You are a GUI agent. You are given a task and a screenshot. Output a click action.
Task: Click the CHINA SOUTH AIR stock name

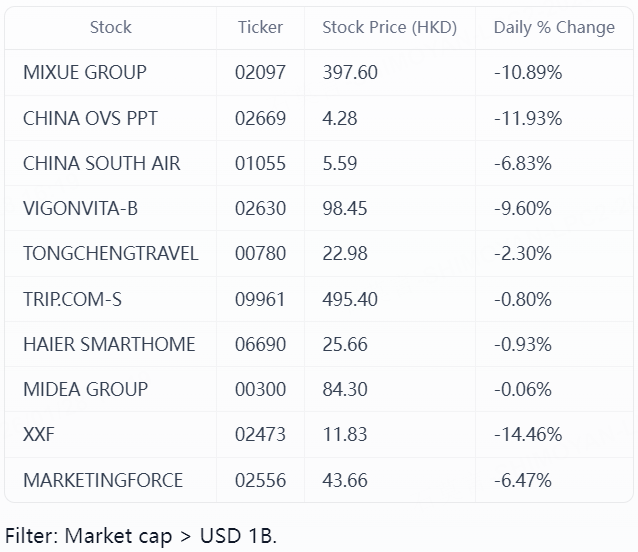[x=102, y=163]
